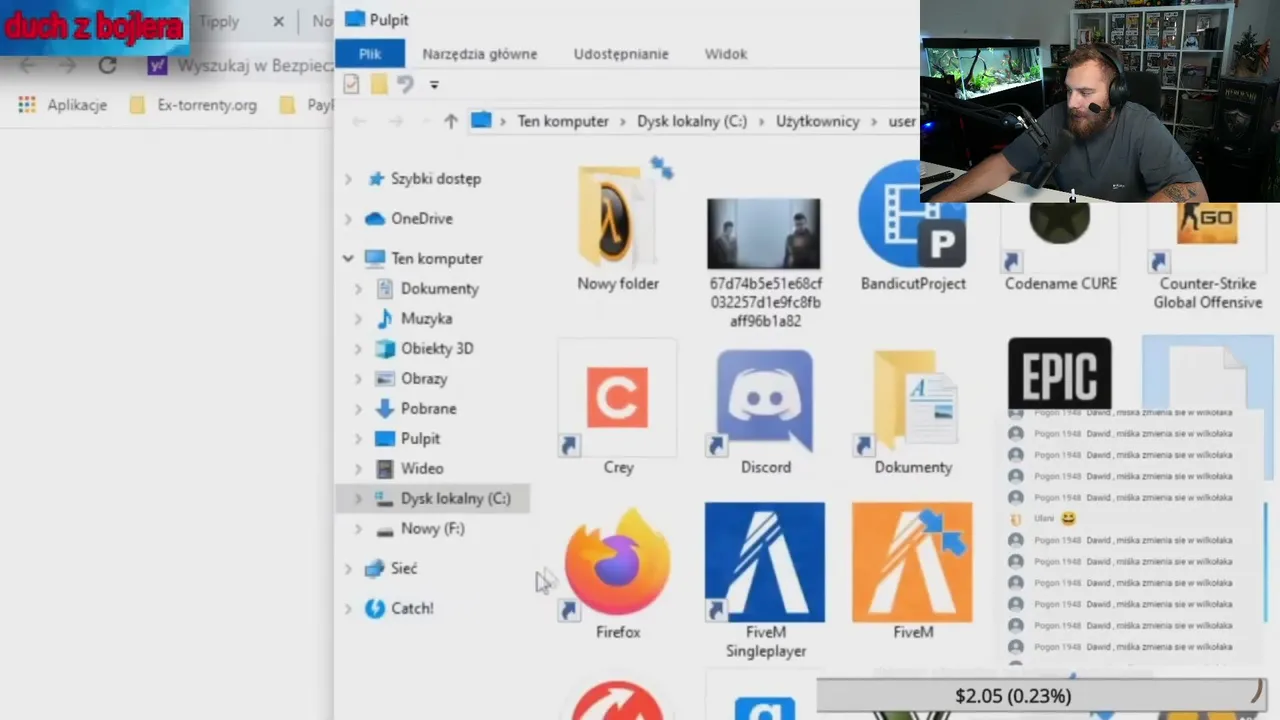Expand the Dokumenty node in navigation pane

358,289
